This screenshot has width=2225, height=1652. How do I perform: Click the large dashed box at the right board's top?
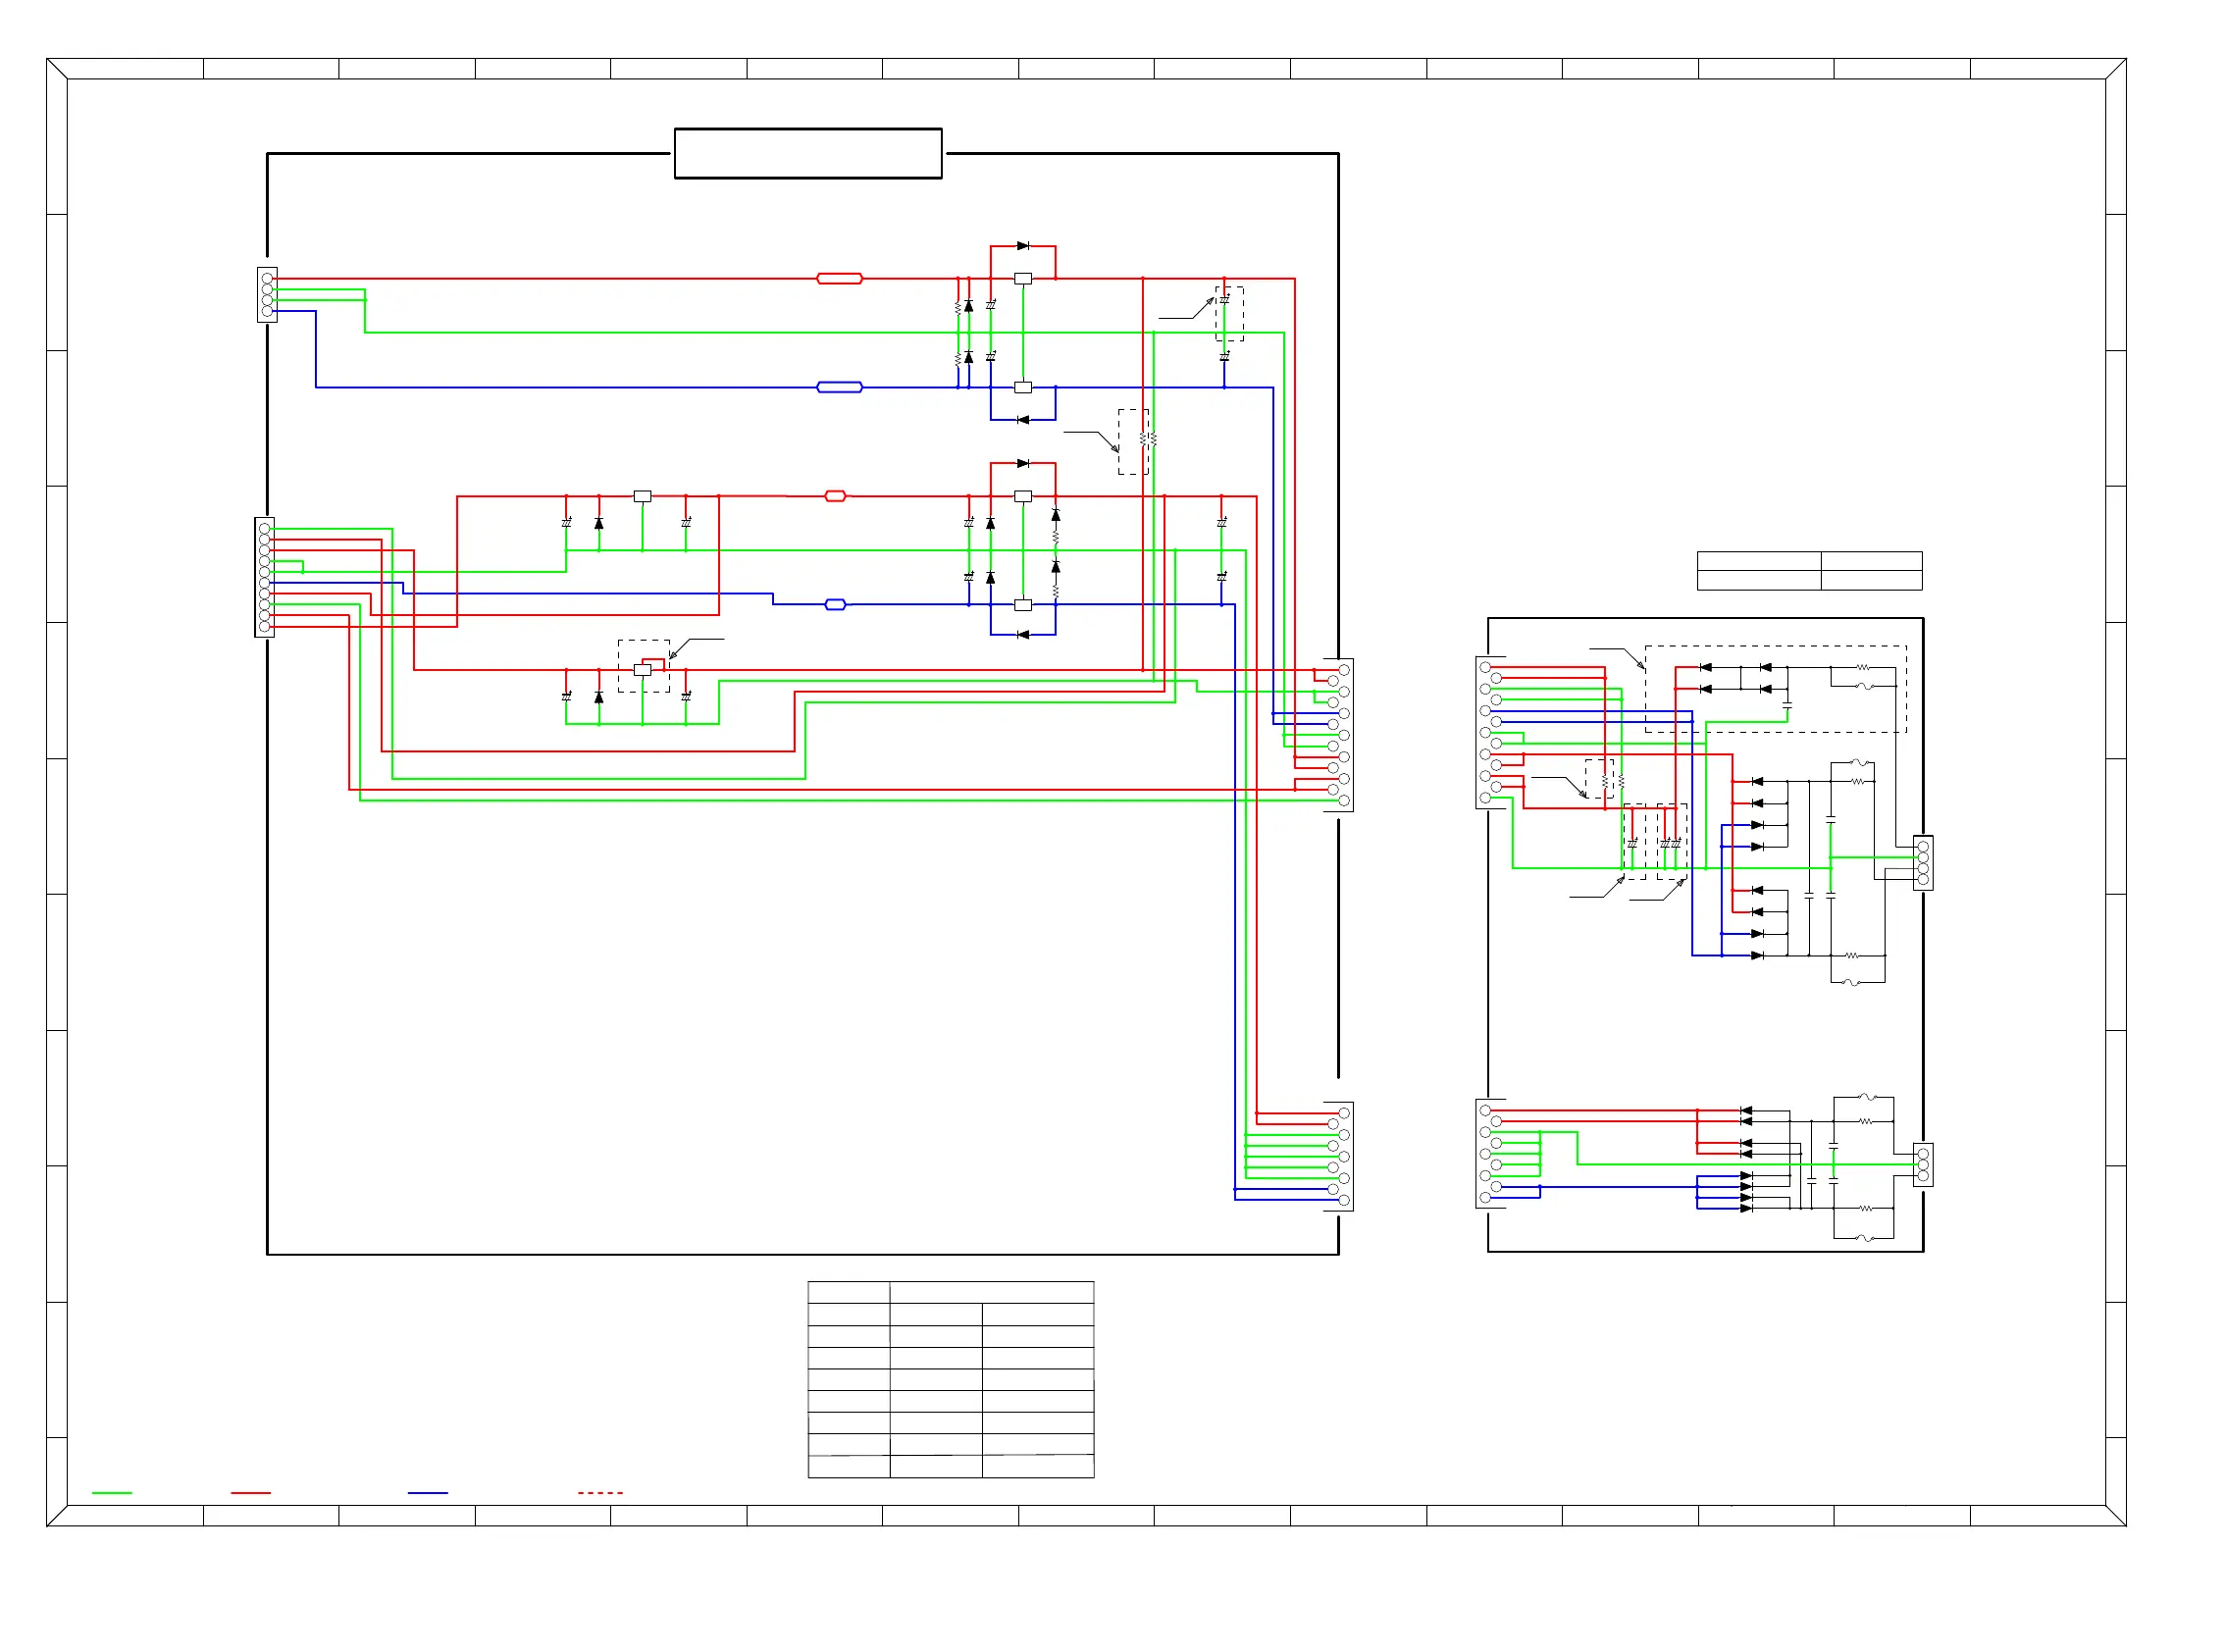coord(1776,689)
